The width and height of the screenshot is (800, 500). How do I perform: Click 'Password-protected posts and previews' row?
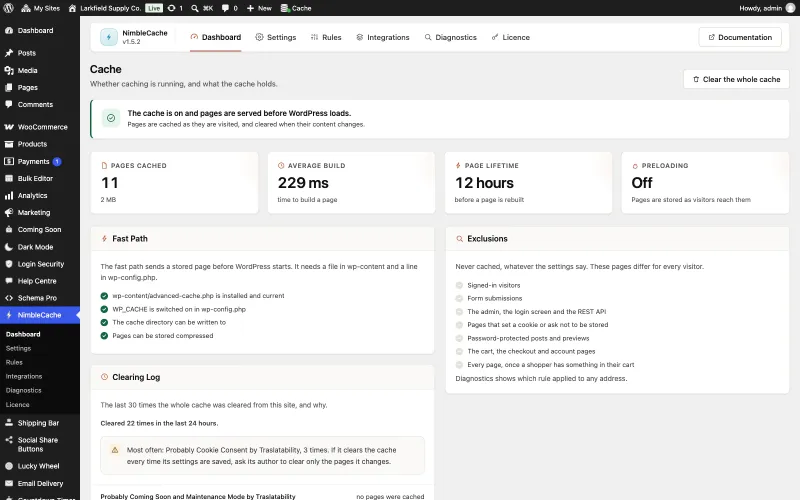(x=522, y=338)
